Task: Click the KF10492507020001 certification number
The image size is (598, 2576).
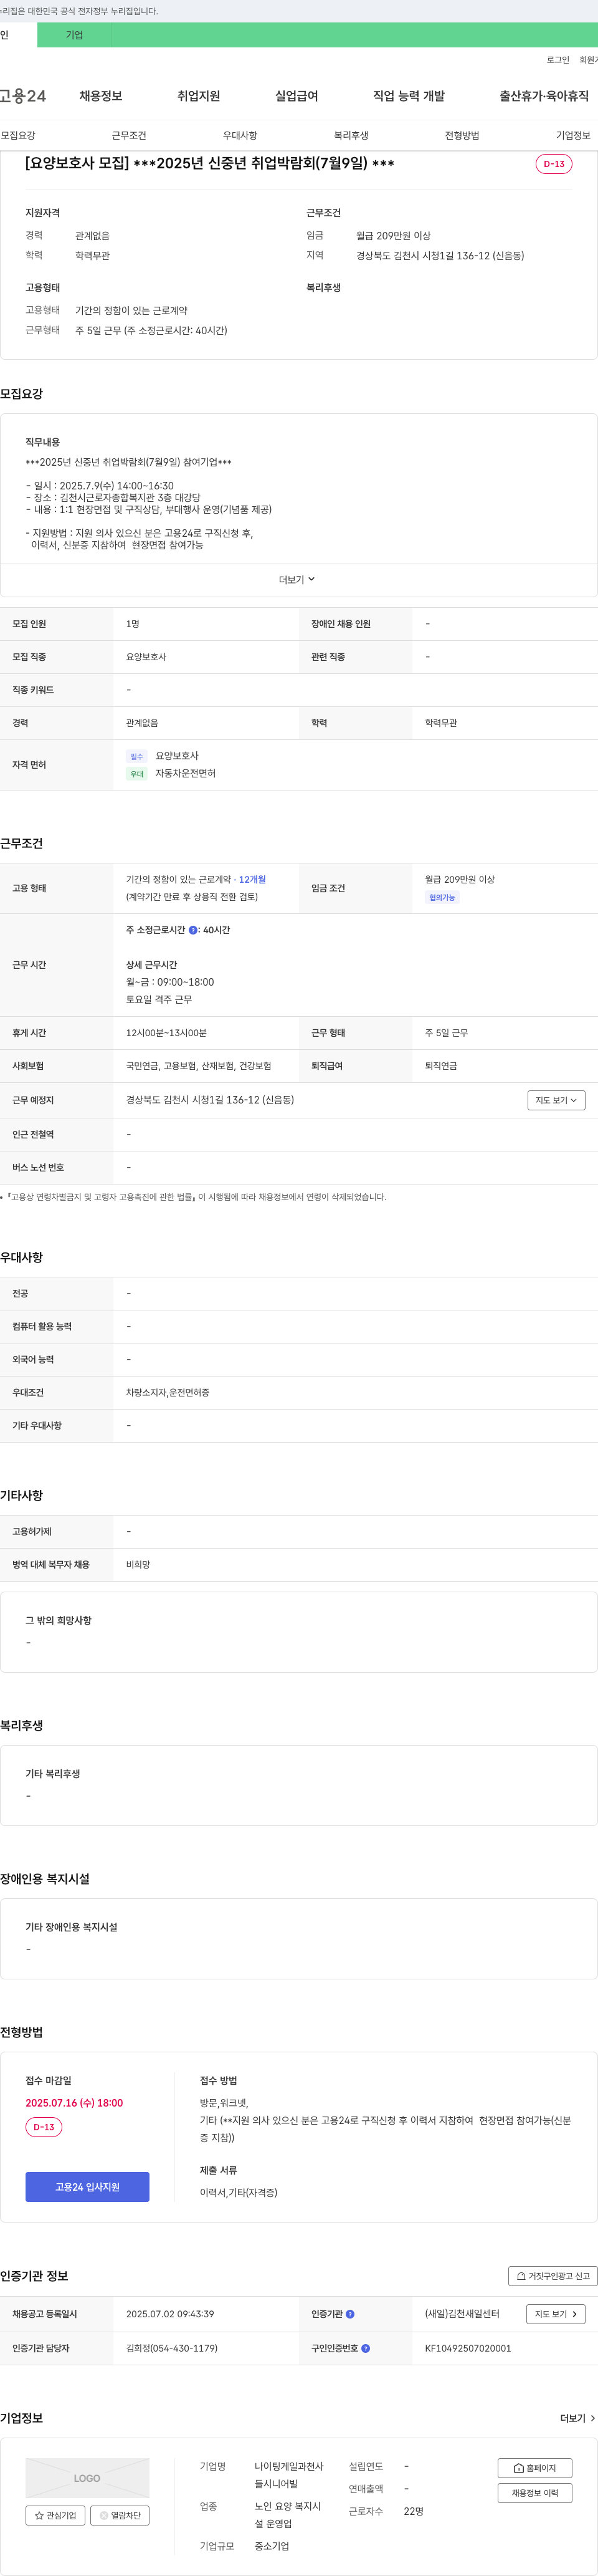Action: (x=468, y=2348)
